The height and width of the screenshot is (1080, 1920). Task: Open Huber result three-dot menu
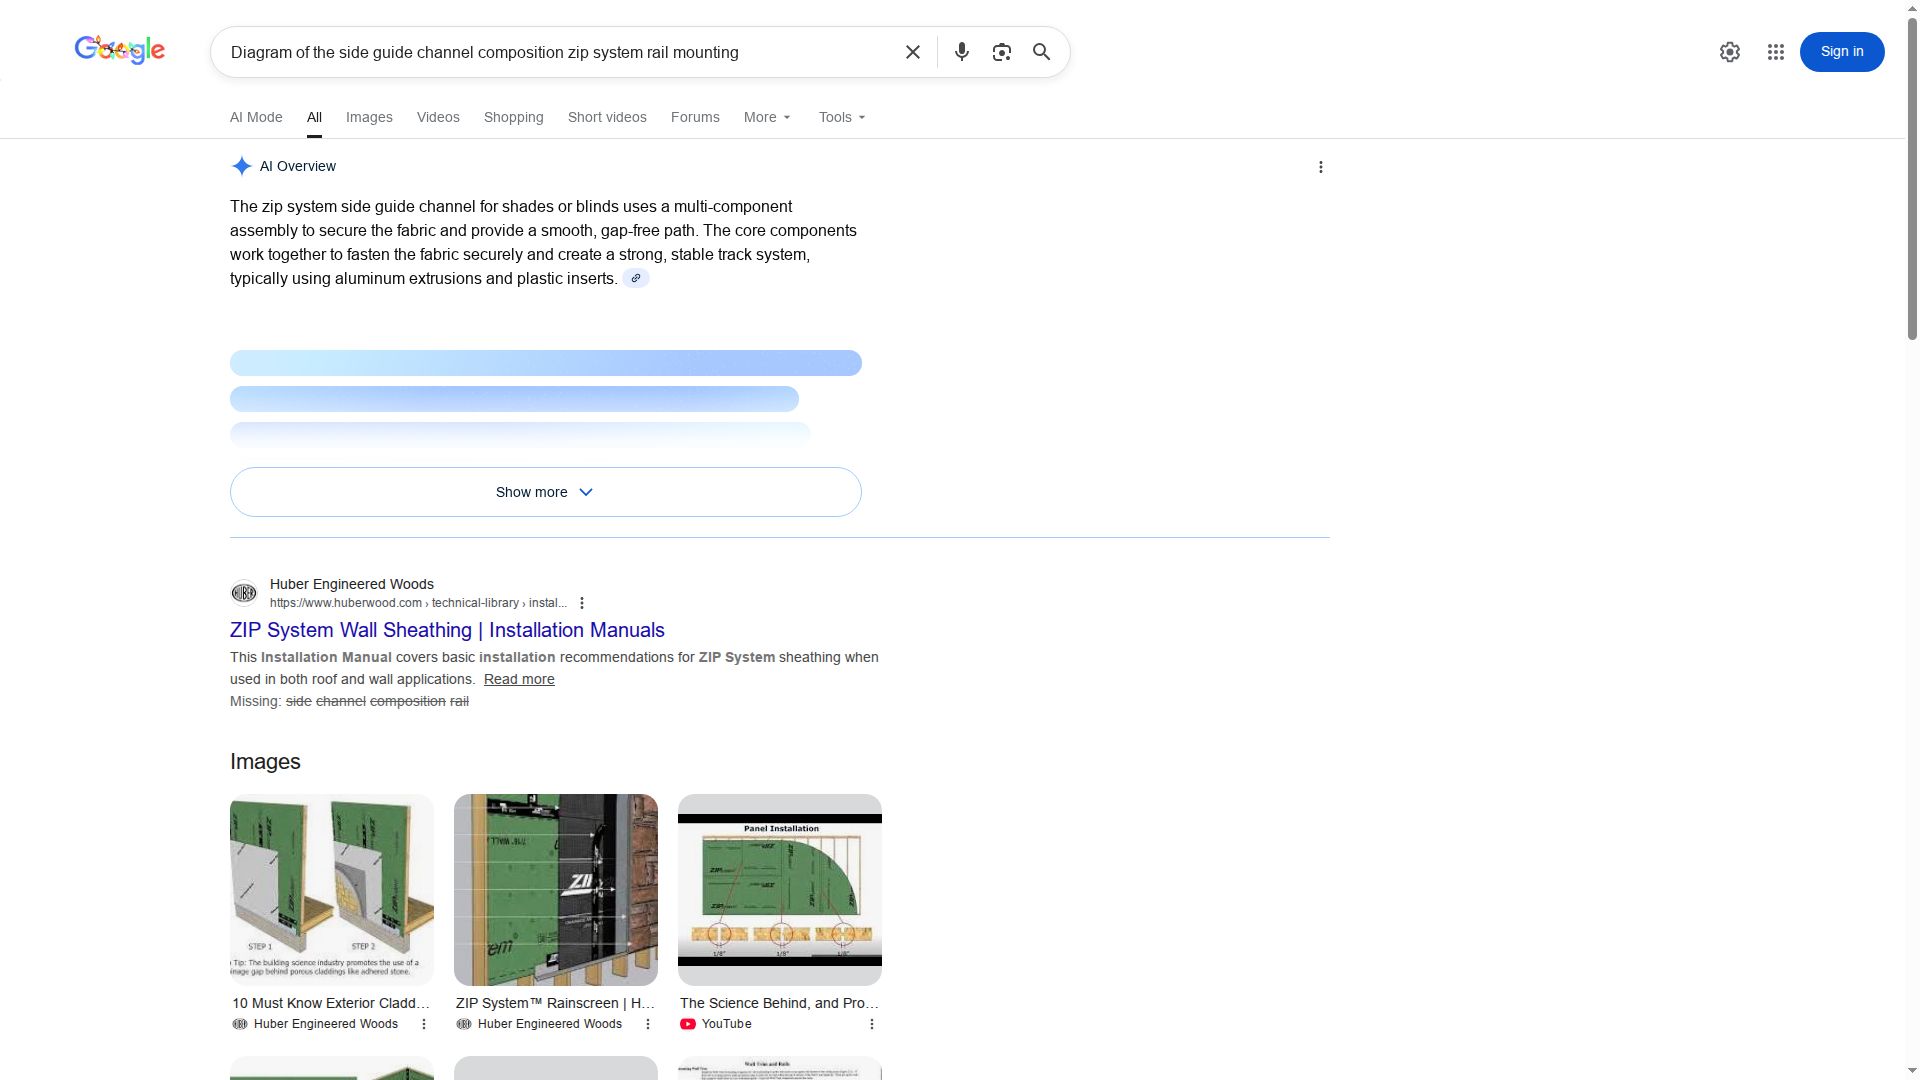(582, 603)
